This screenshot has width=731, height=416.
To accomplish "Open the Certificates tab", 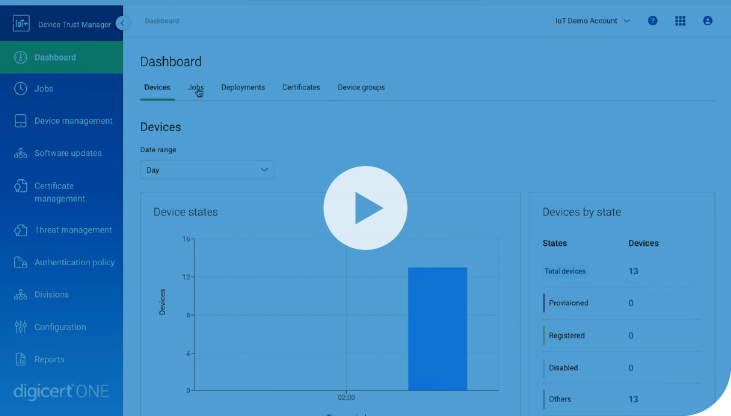I will pyautogui.click(x=301, y=87).
